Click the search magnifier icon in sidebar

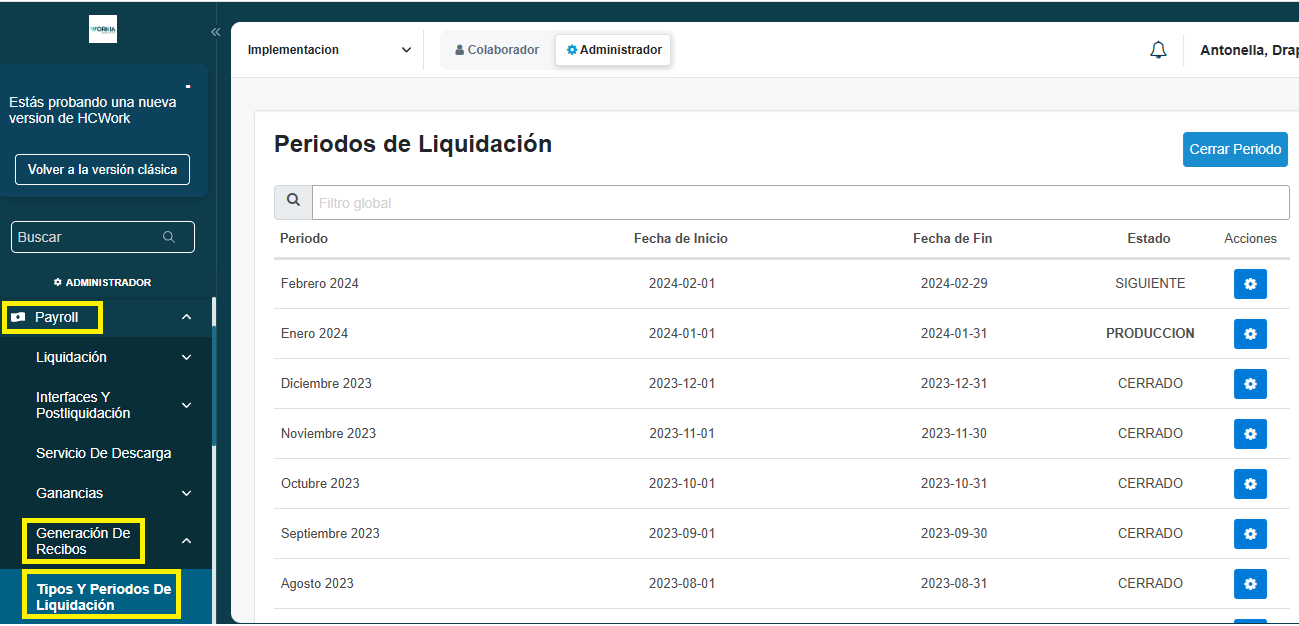169,237
